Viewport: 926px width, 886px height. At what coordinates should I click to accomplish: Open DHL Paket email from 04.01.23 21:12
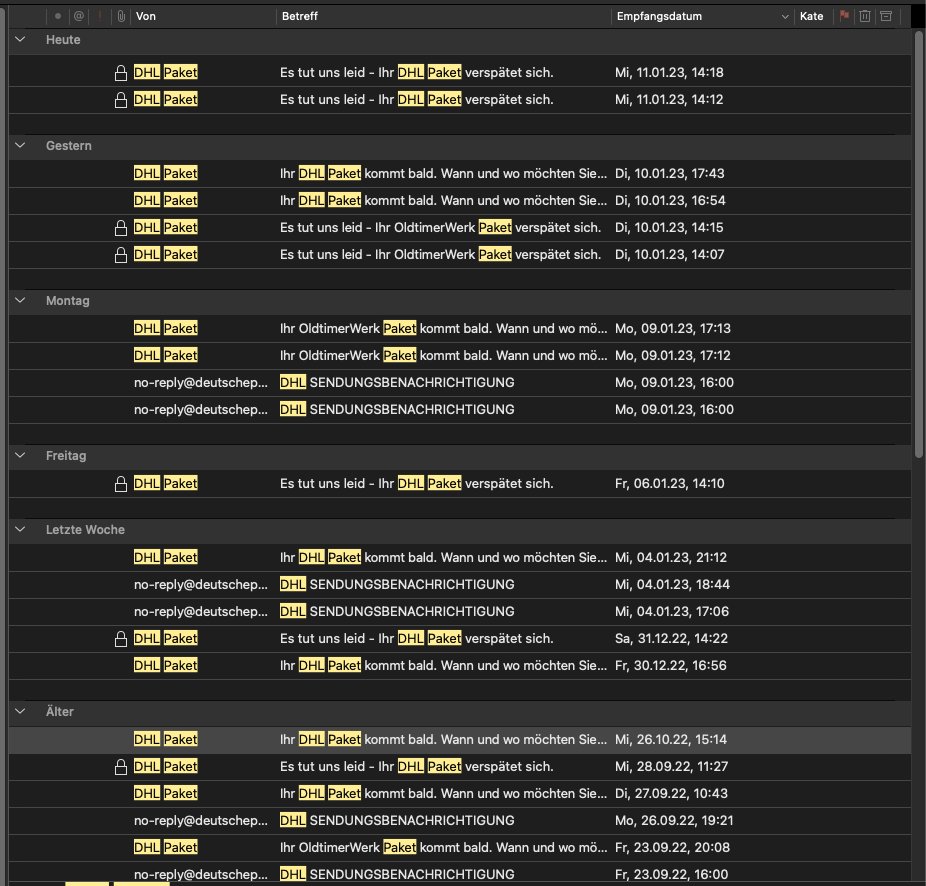point(459,558)
